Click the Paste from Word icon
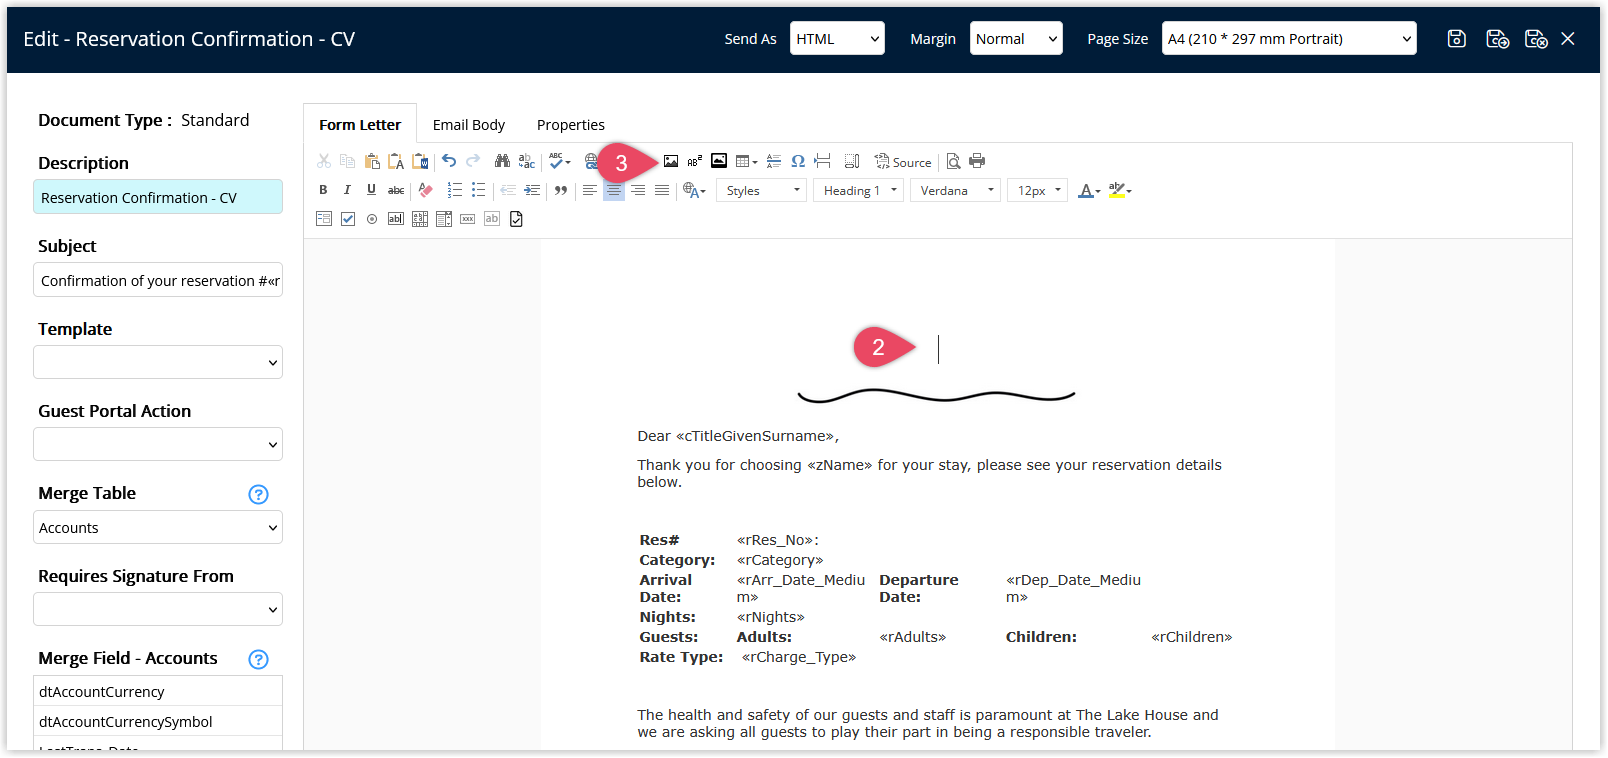The image size is (1608, 758). coord(420,161)
